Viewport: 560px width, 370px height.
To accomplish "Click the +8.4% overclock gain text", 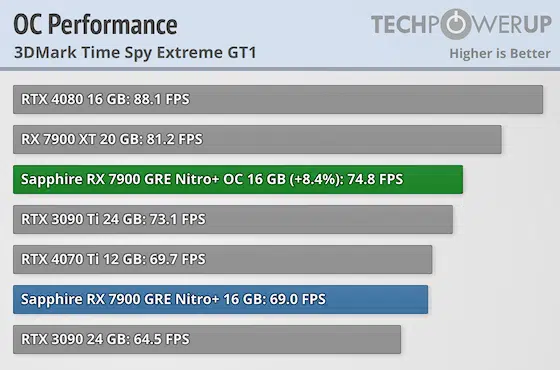I will point(314,179).
